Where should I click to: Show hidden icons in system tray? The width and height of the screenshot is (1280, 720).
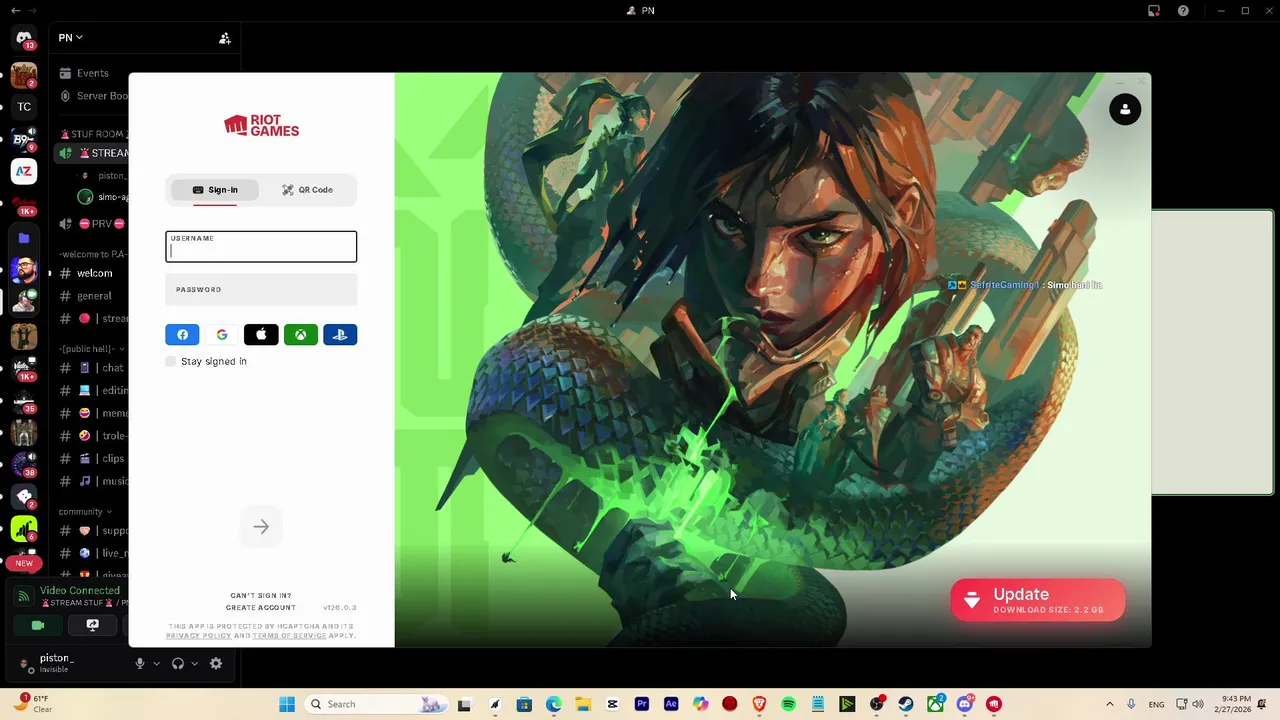point(1109,704)
